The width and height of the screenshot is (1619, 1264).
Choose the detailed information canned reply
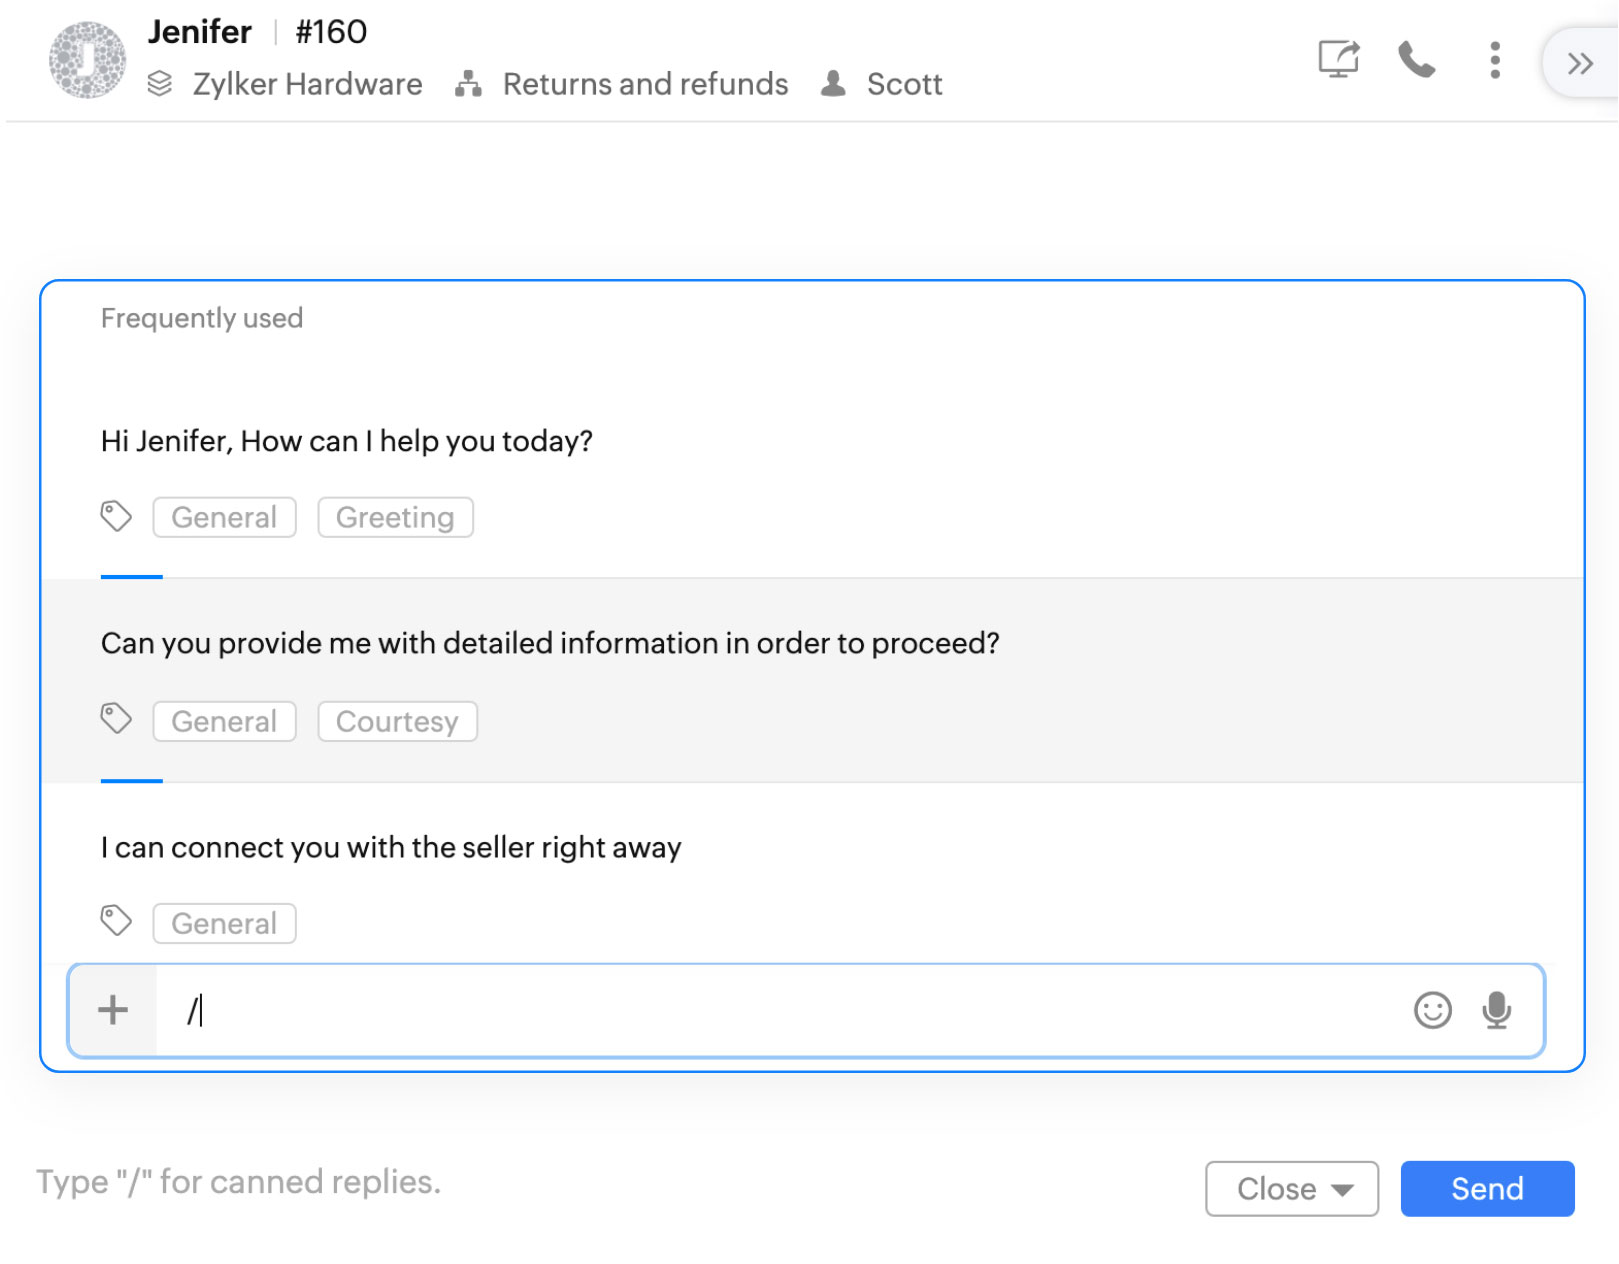click(550, 643)
